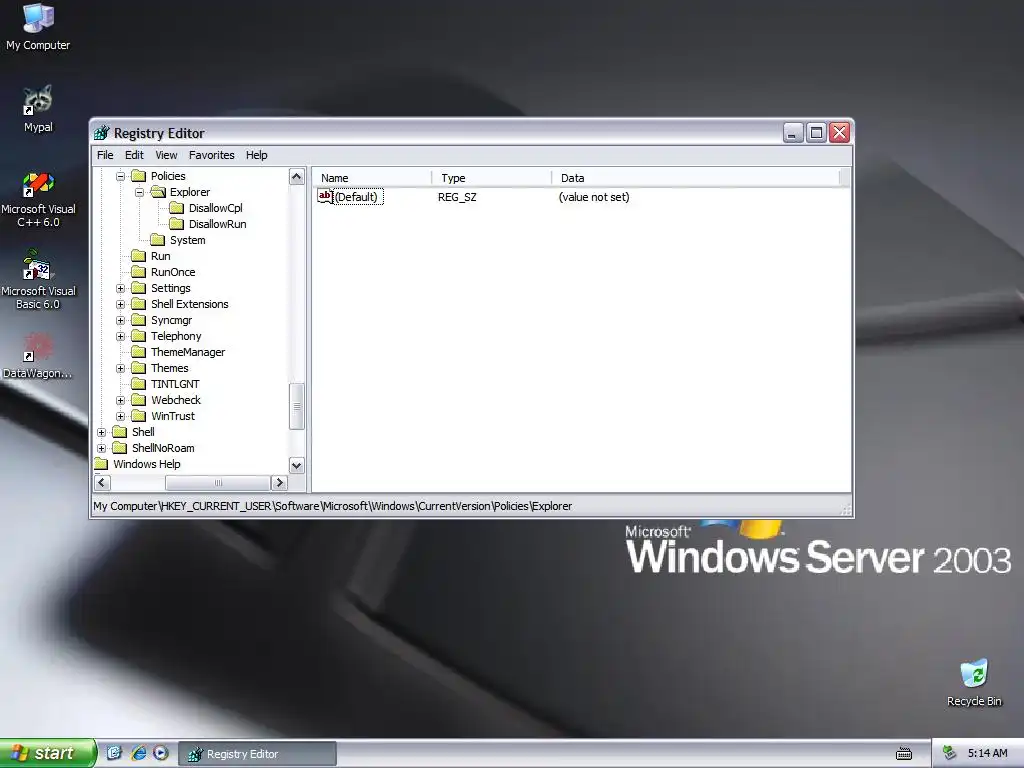
Task: Select the DataWagon desktop shortcut
Action: (38, 356)
